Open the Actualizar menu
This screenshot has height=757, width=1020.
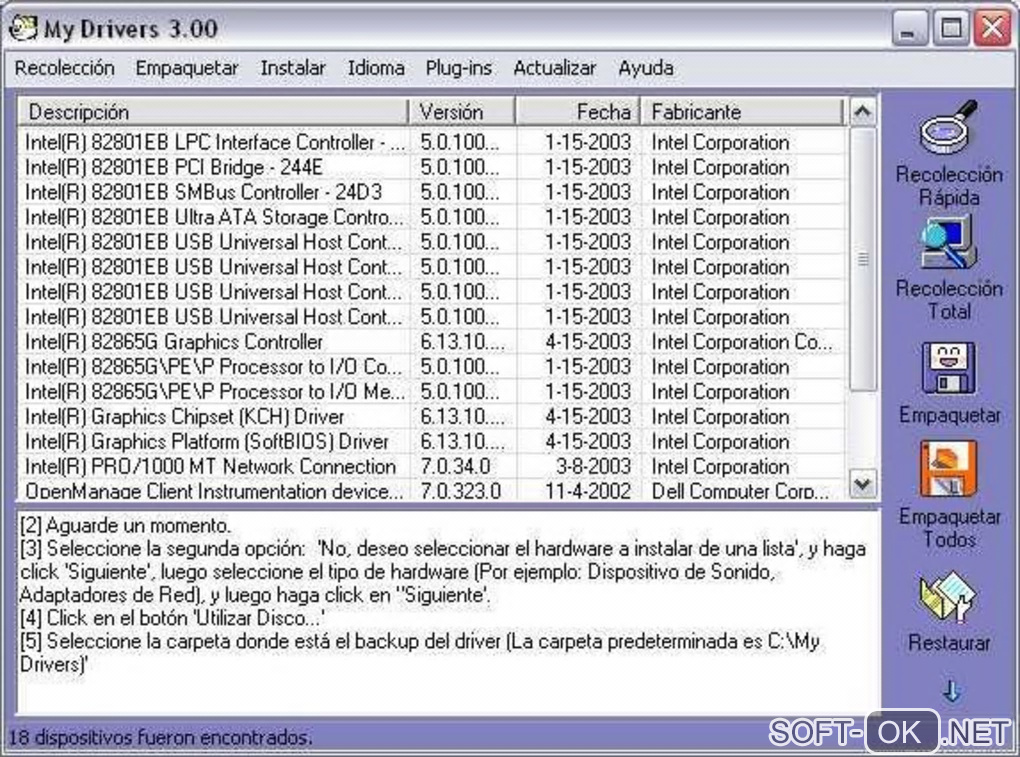(554, 68)
